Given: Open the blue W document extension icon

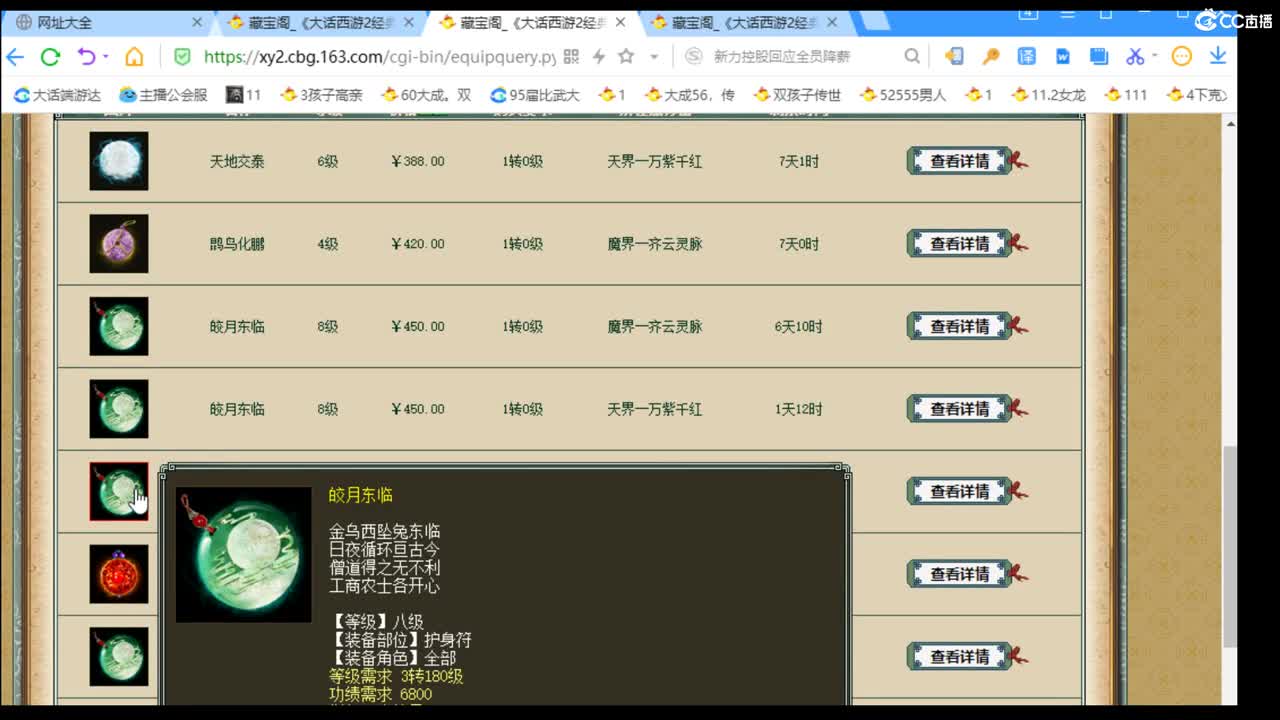Looking at the screenshot, I should tap(1063, 57).
